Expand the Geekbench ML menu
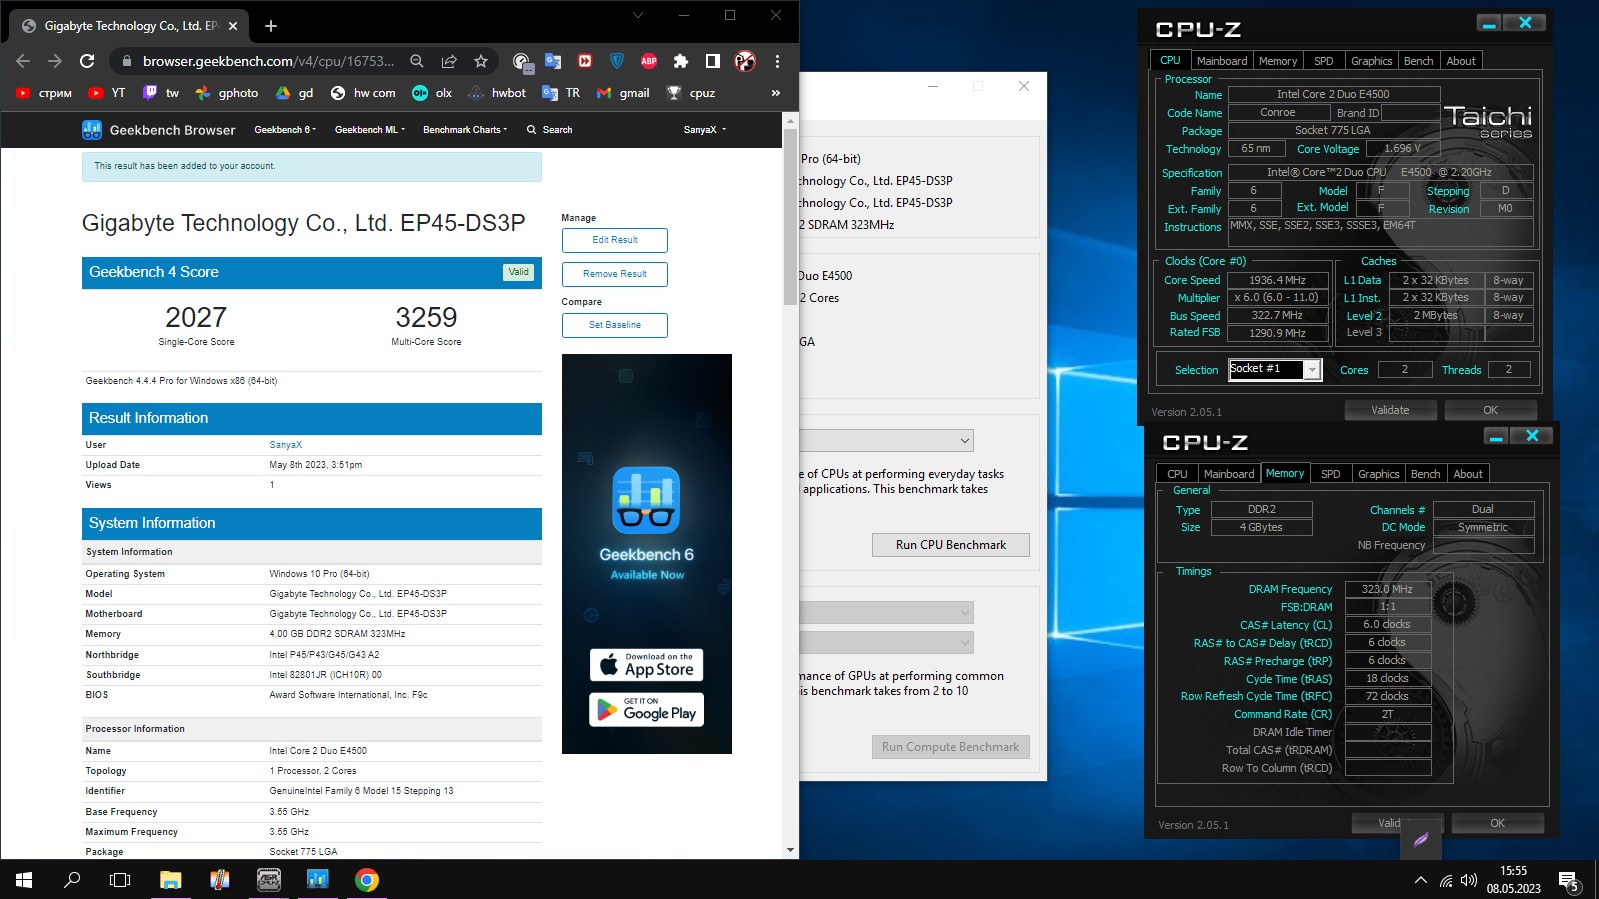1599x899 pixels. (370, 130)
